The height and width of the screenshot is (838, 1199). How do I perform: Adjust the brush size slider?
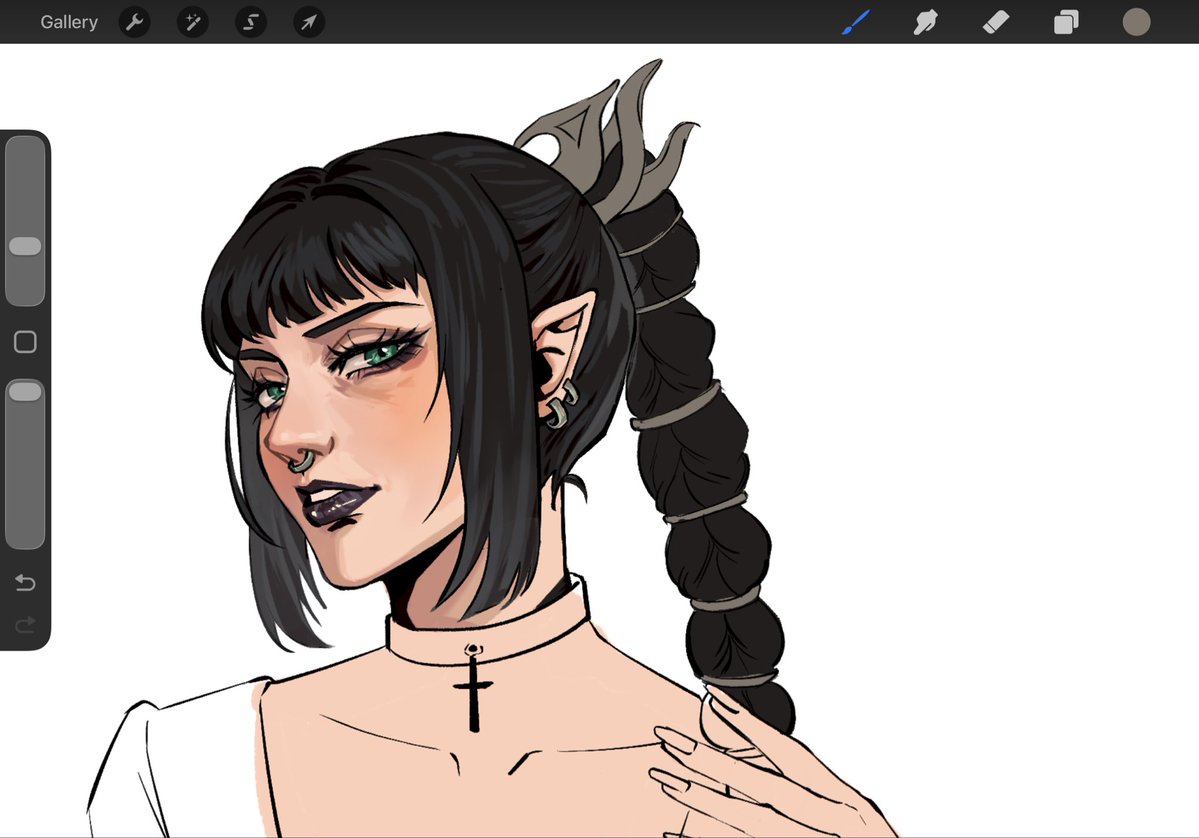(x=25, y=221)
